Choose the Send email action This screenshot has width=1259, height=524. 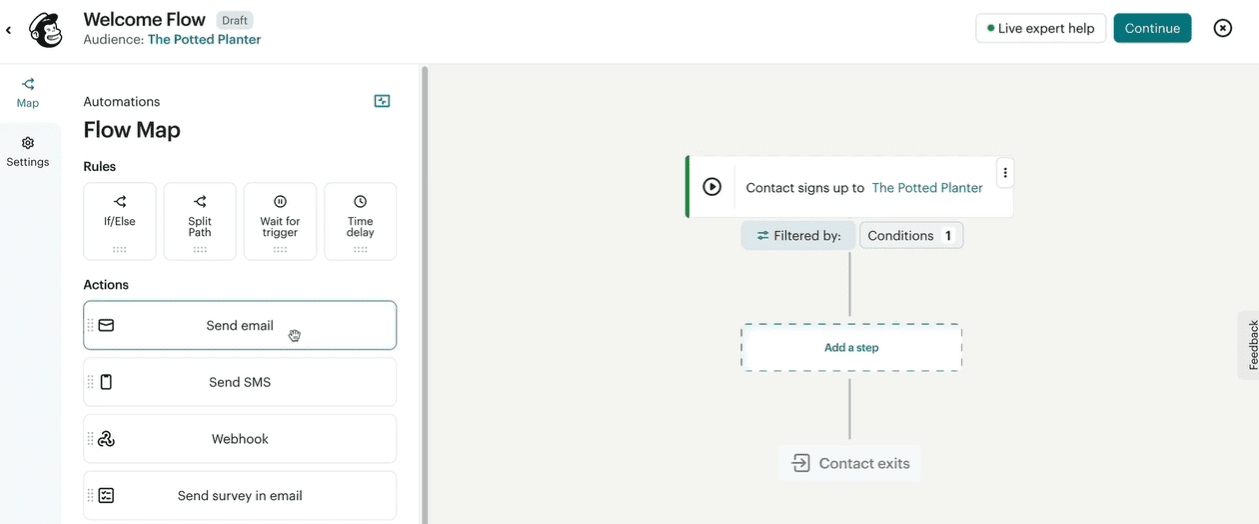[x=240, y=325]
